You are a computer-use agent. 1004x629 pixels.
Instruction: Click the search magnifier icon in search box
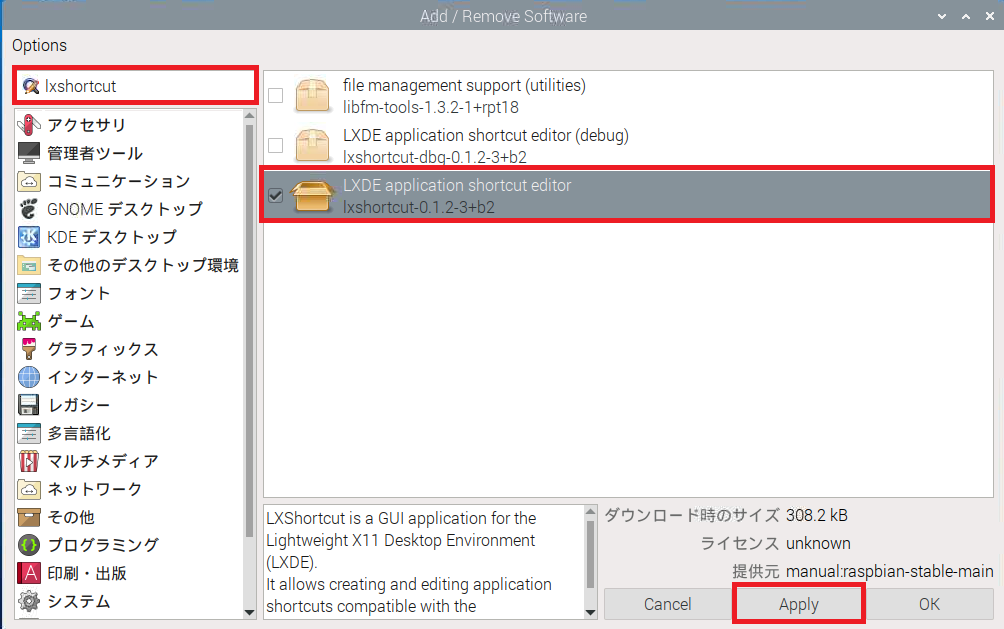pos(30,86)
